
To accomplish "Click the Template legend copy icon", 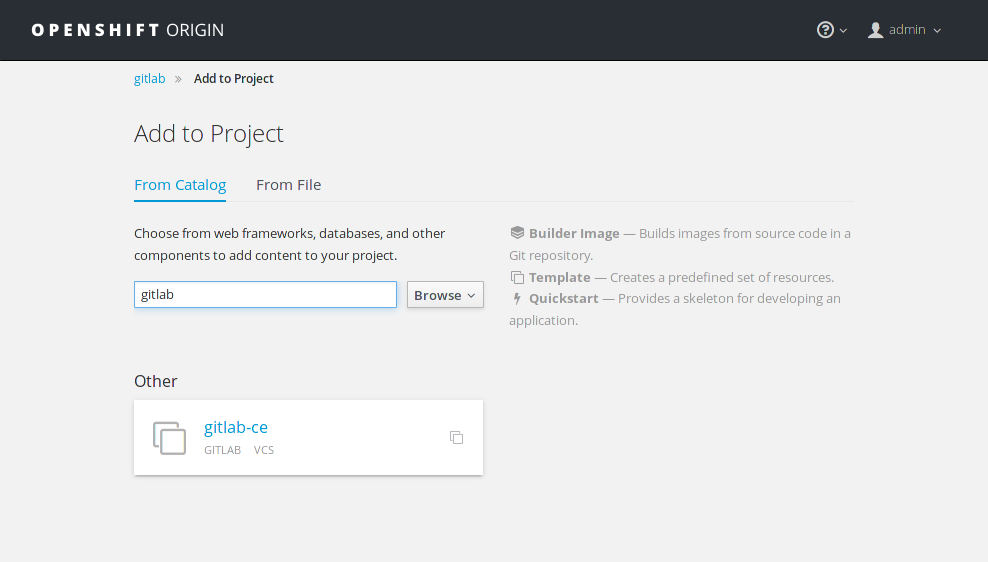I will point(517,277).
